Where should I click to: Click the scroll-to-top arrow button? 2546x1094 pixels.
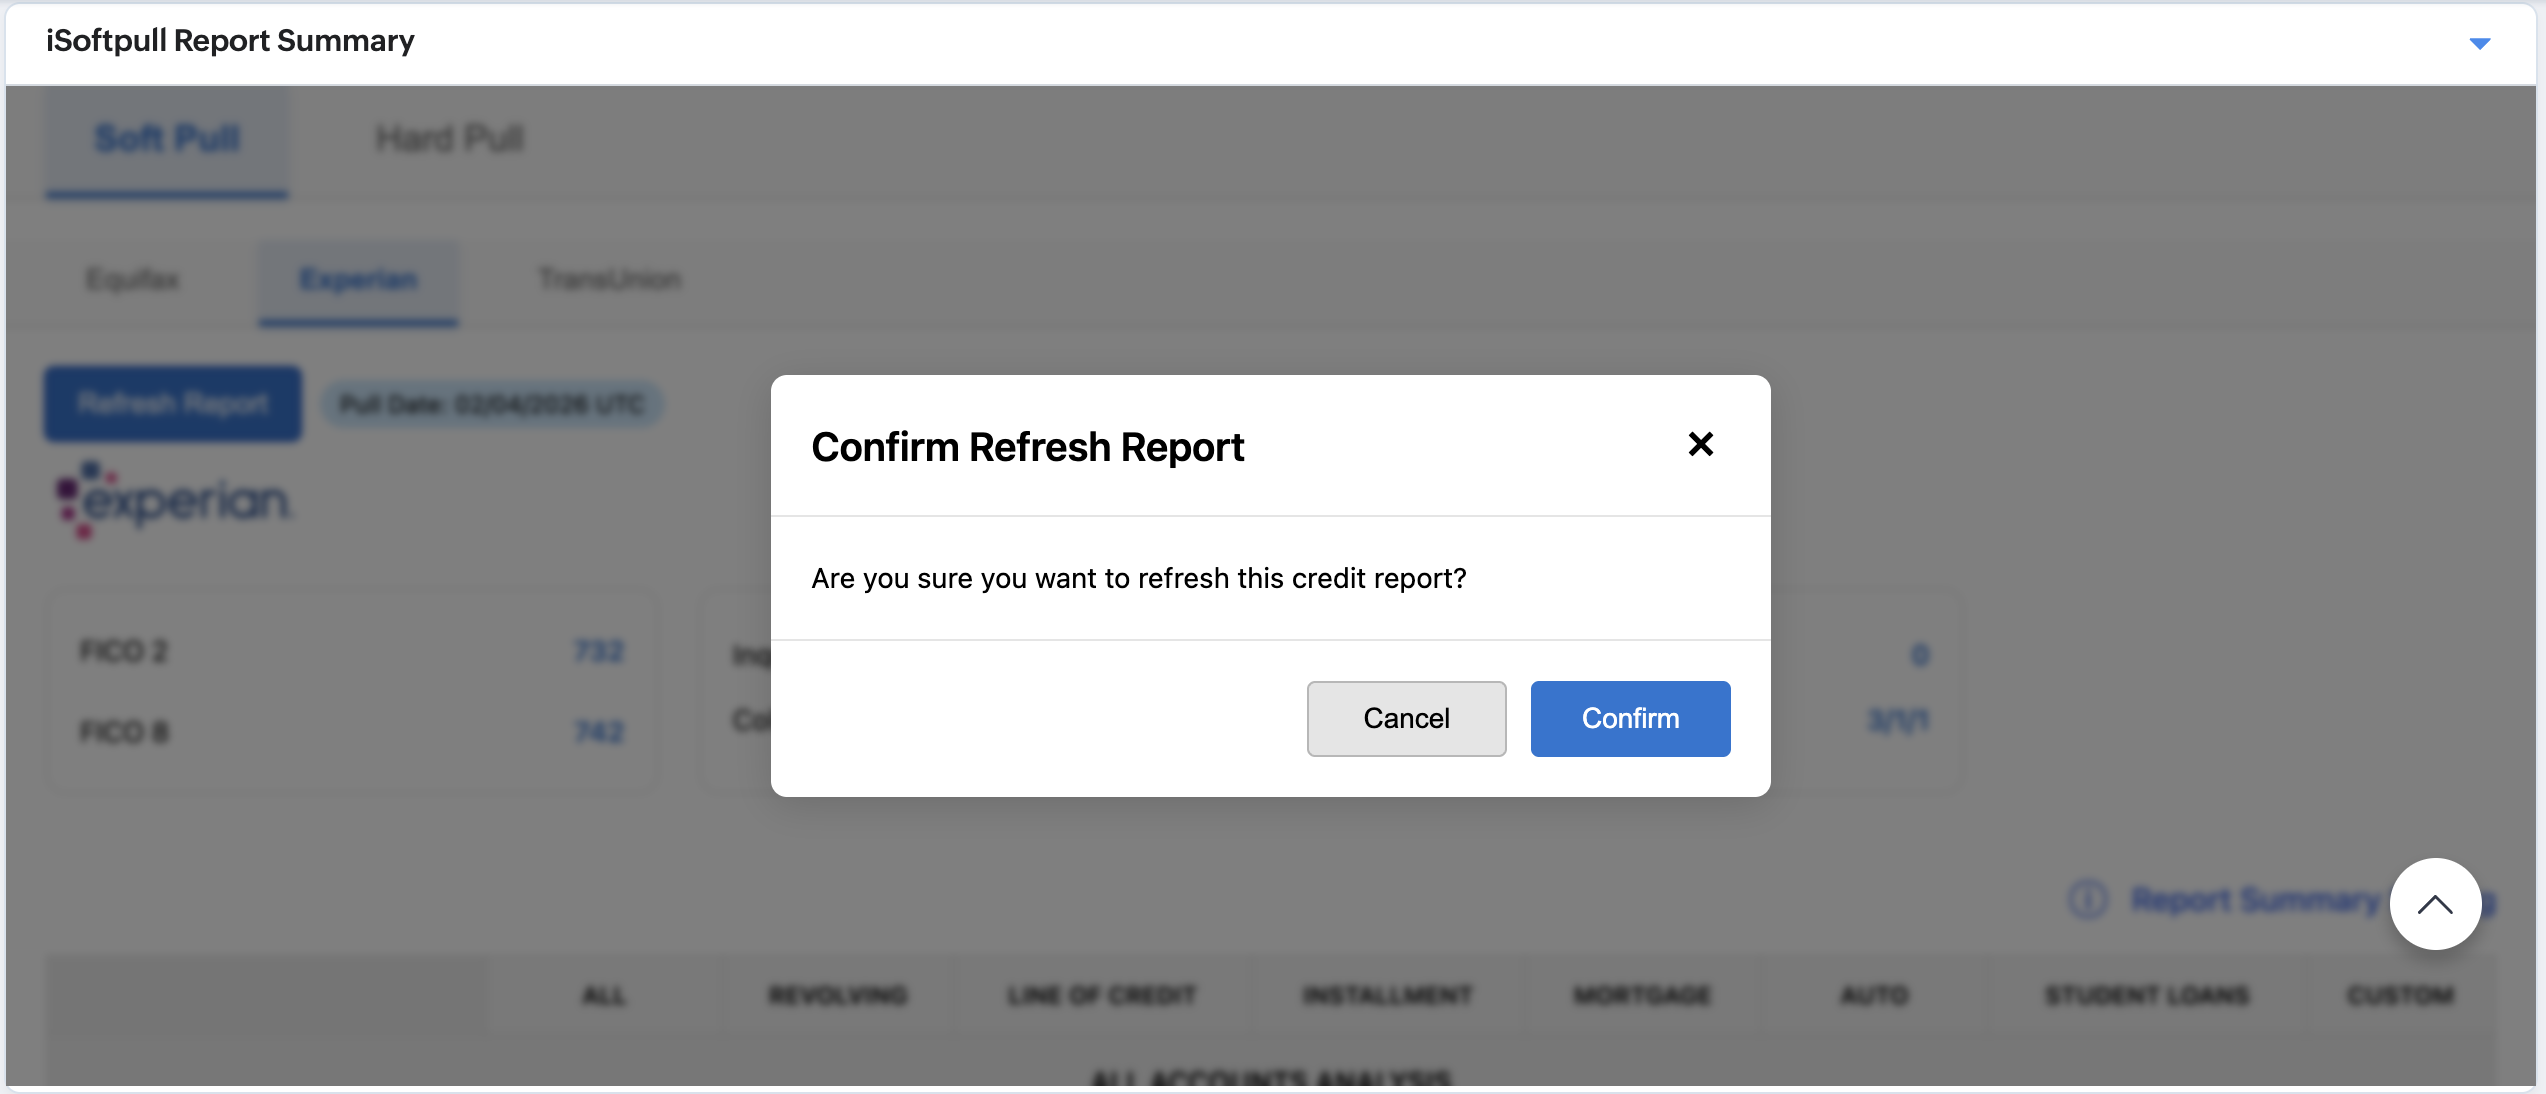(2434, 904)
